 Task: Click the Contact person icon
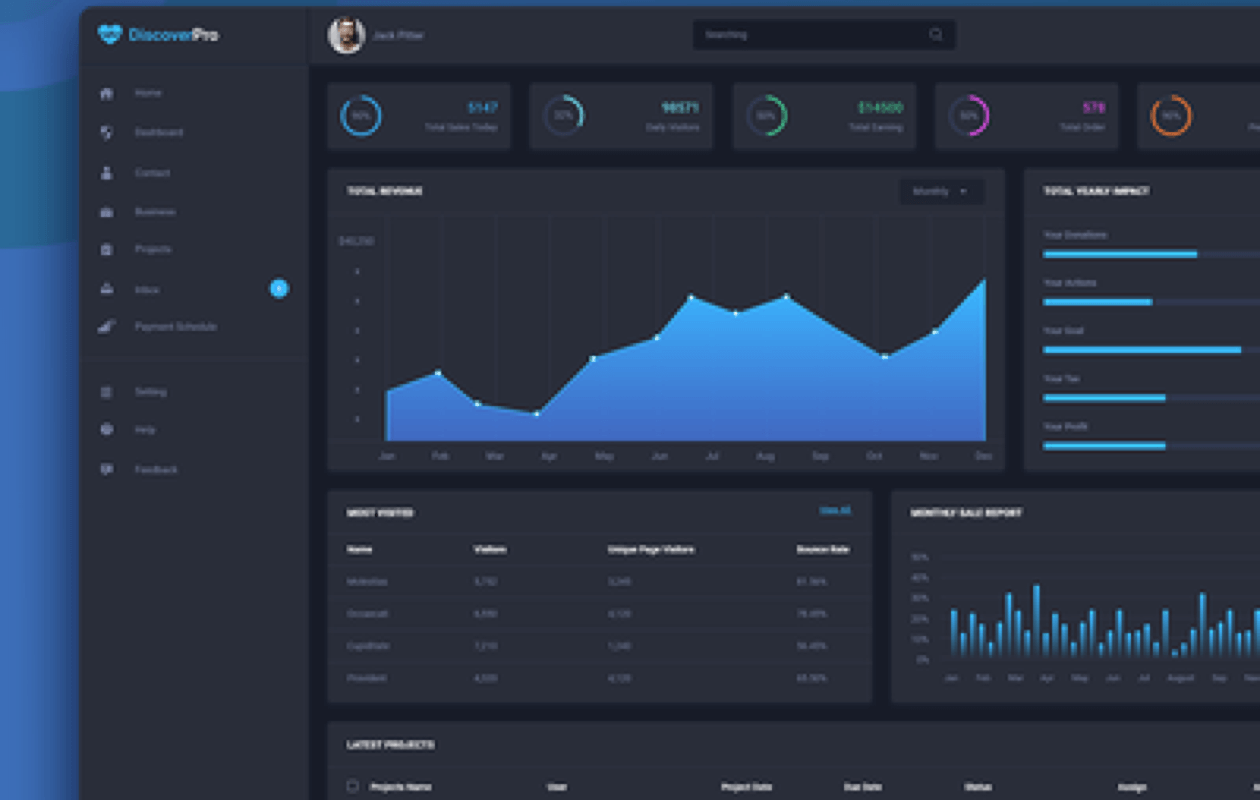point(107,173)
